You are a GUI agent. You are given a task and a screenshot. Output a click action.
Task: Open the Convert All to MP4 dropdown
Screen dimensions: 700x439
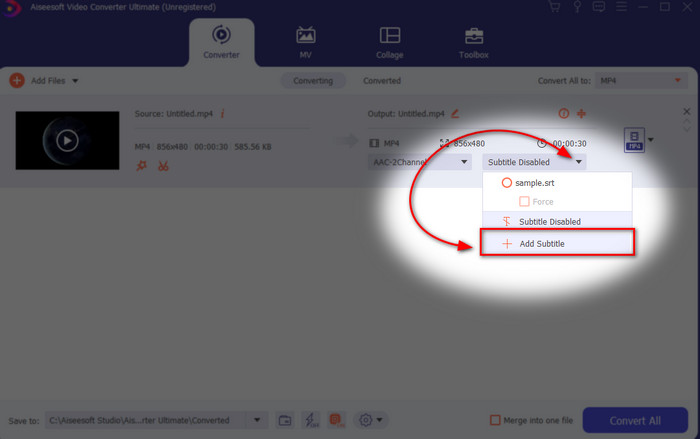coord(641,81)
